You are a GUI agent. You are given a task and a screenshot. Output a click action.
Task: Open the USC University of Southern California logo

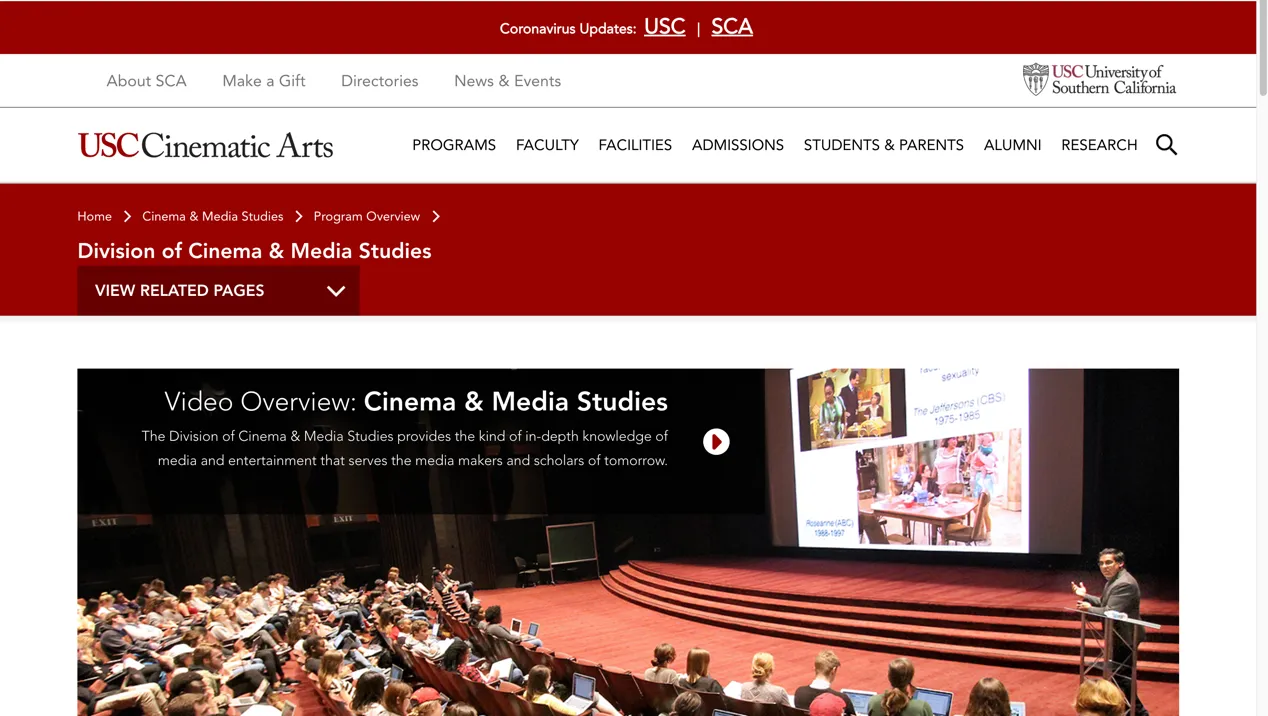(1099, 80)
